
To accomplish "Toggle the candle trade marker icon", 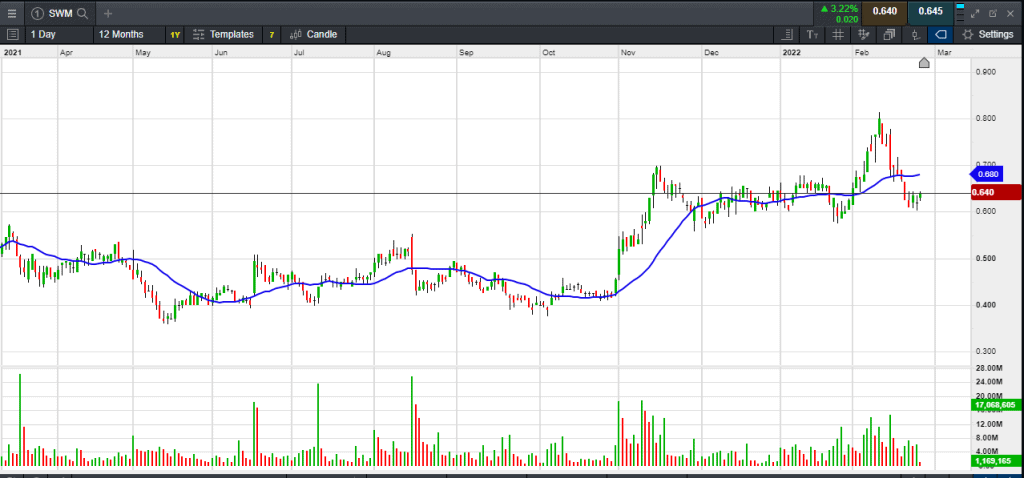I will click(x=915, y=34).
